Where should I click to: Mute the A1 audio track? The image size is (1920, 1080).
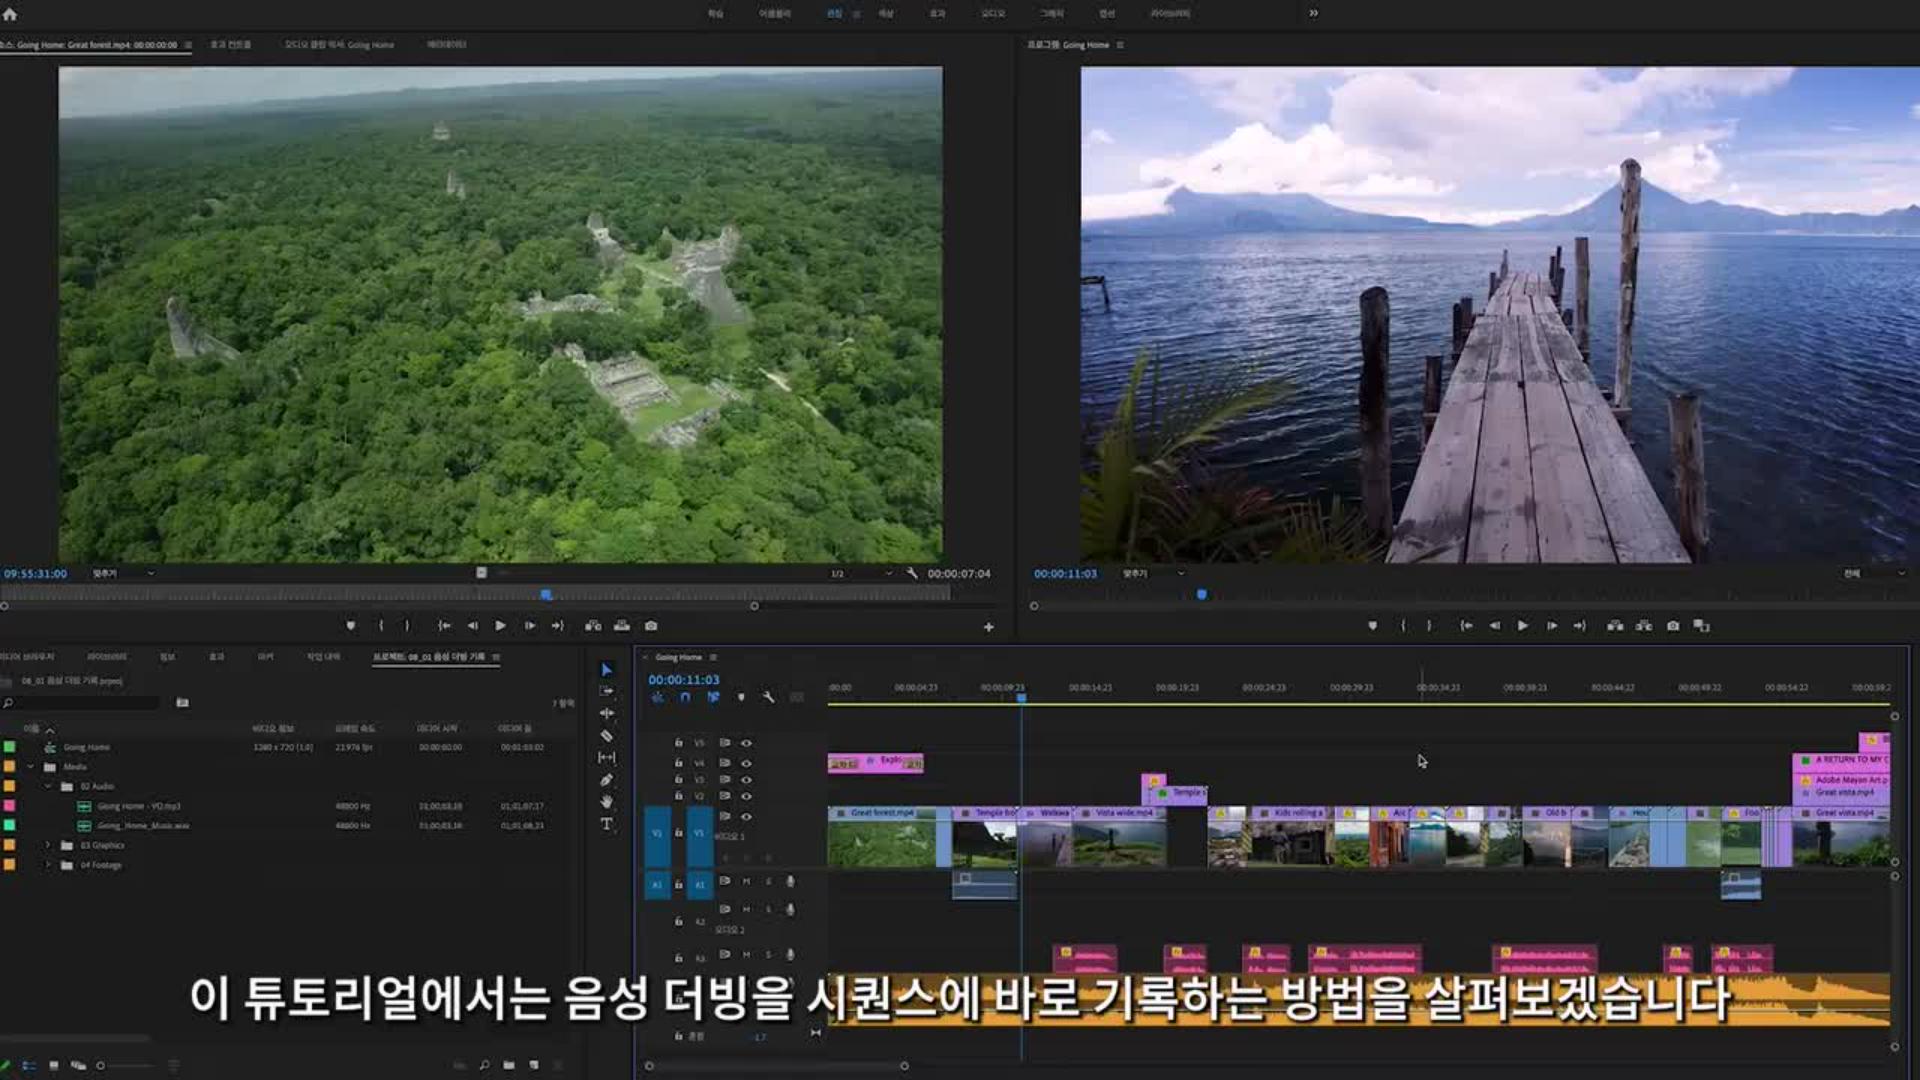[x=746, y=881]
